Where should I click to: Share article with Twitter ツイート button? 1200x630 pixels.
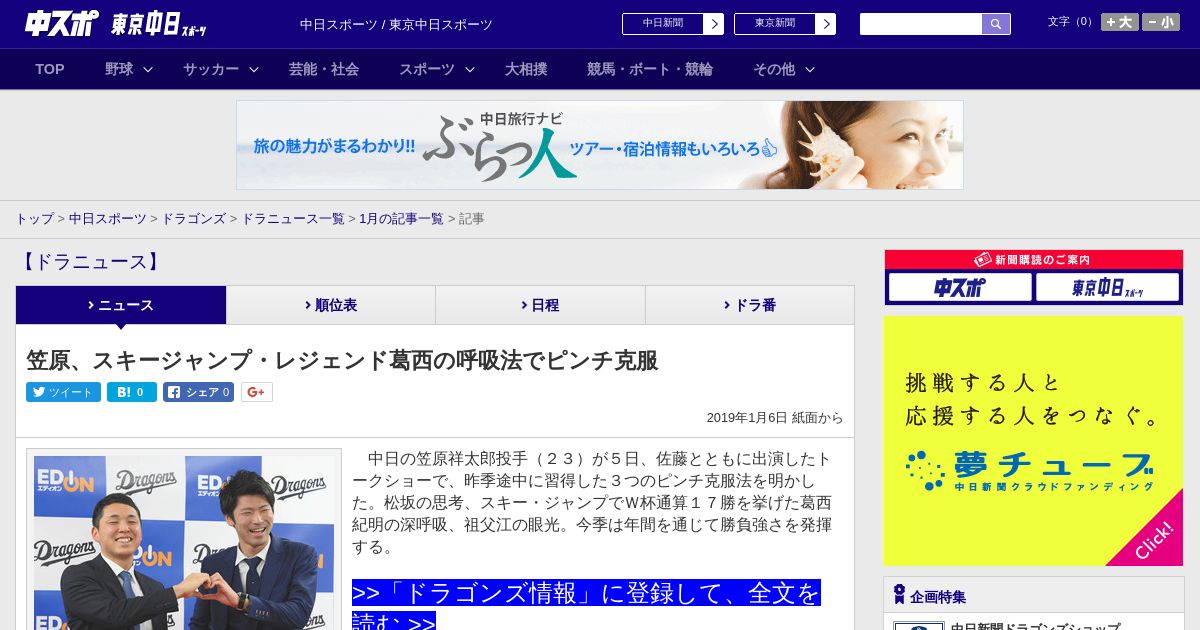coord(64,392)
